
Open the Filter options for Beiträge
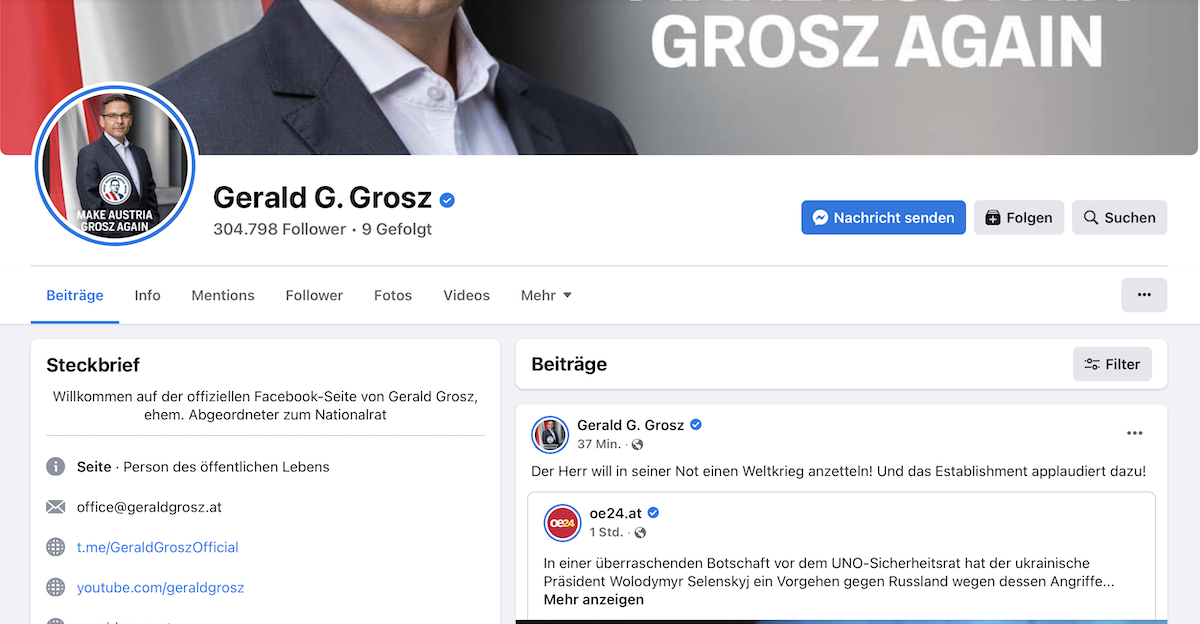tap(1112, 364)
